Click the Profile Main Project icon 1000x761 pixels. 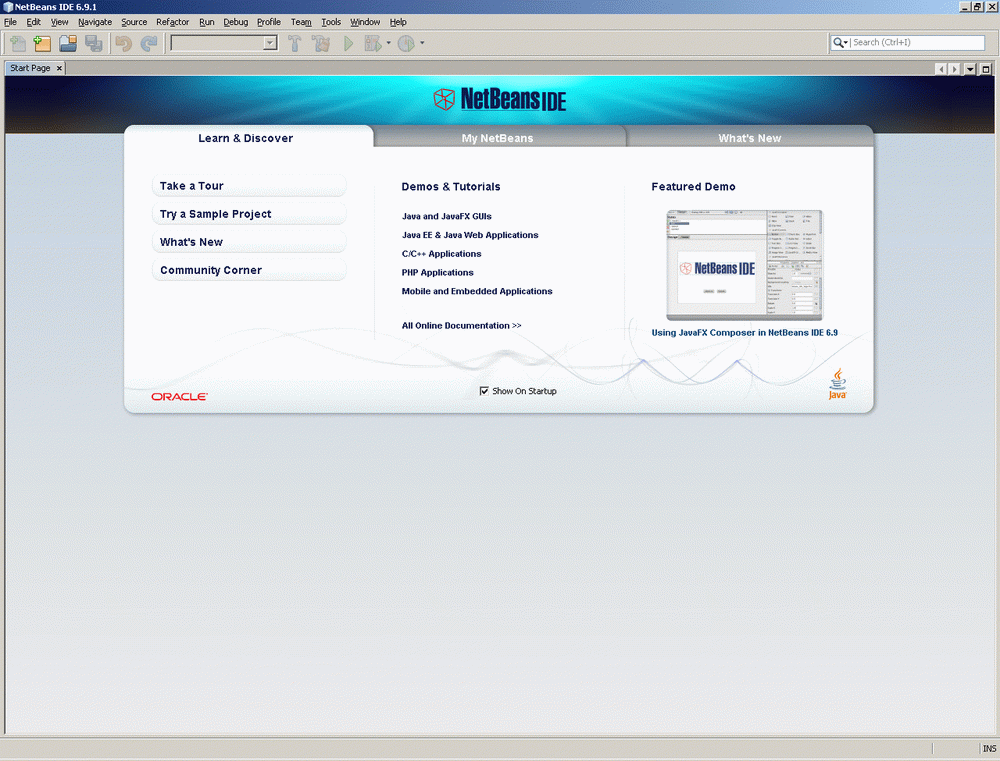click(x=406, y=43)
